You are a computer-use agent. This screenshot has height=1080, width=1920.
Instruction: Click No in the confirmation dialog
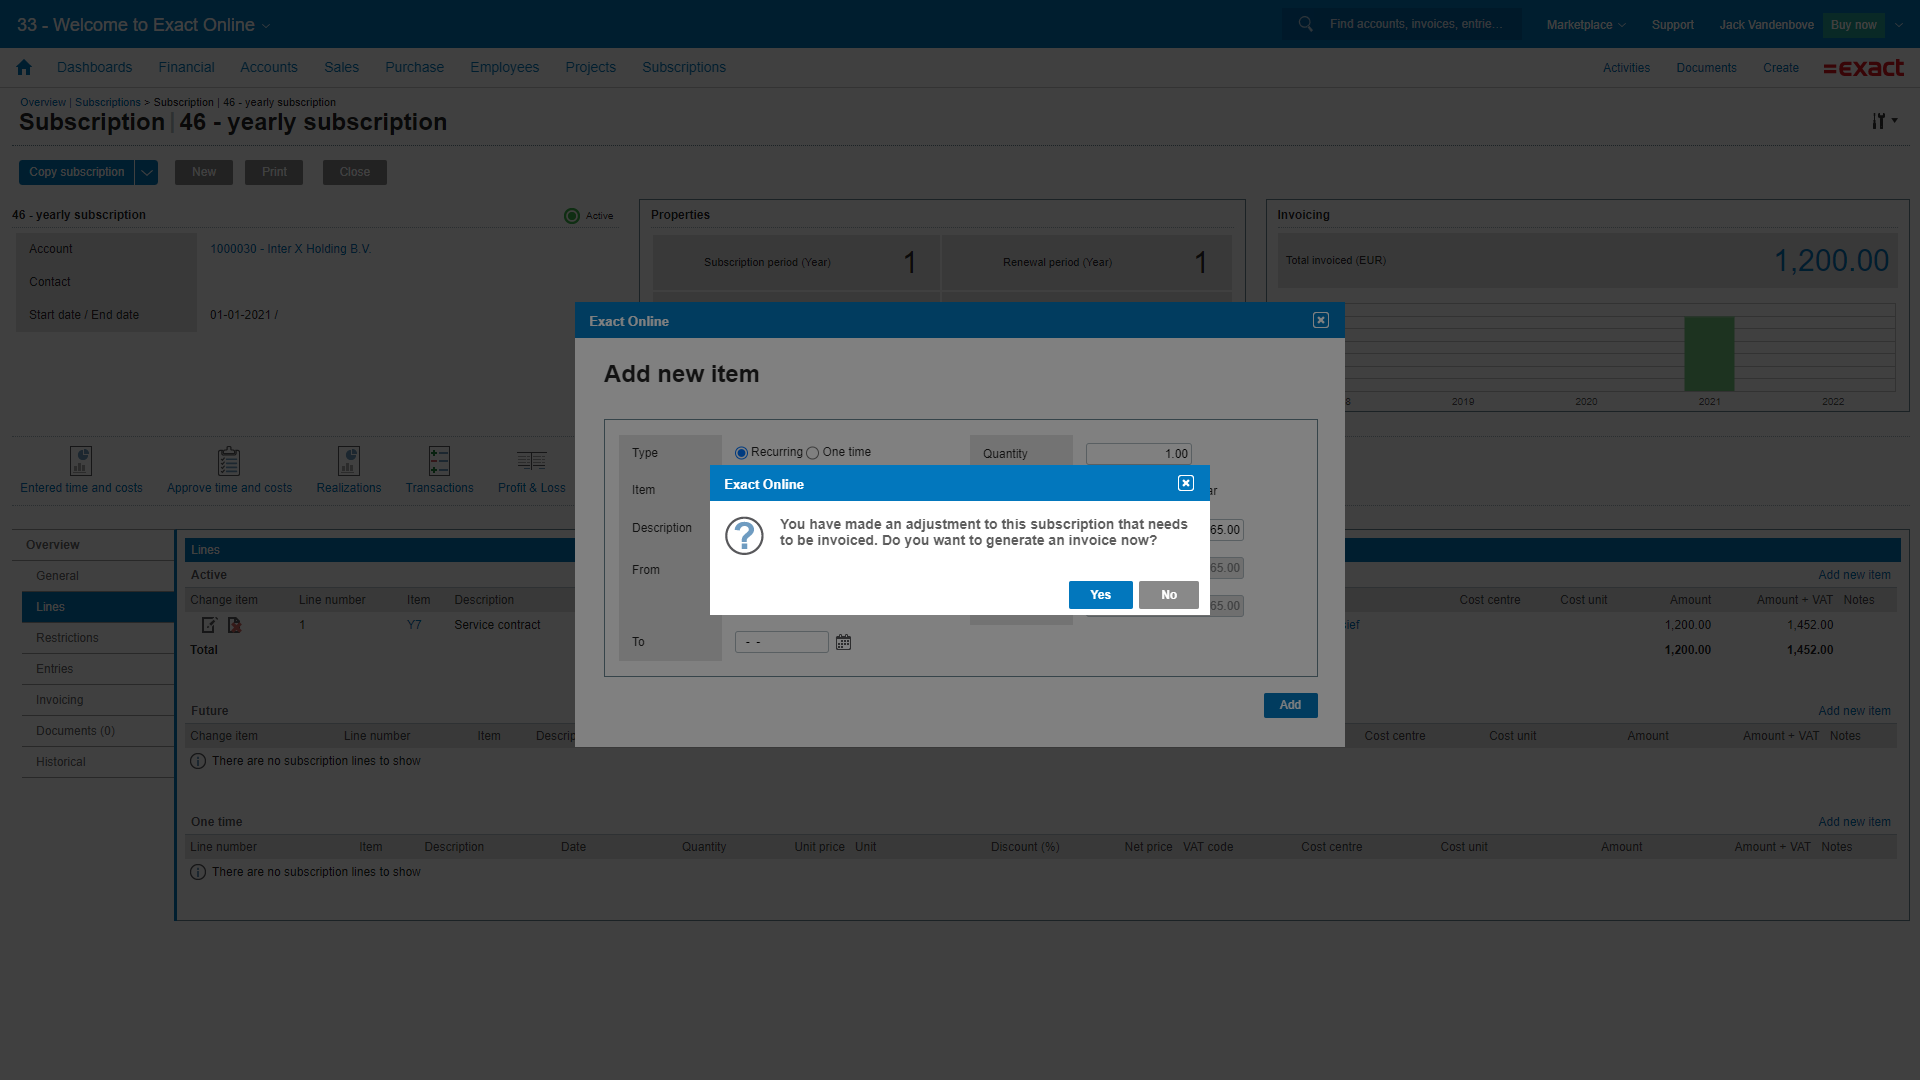(1168, 595)
